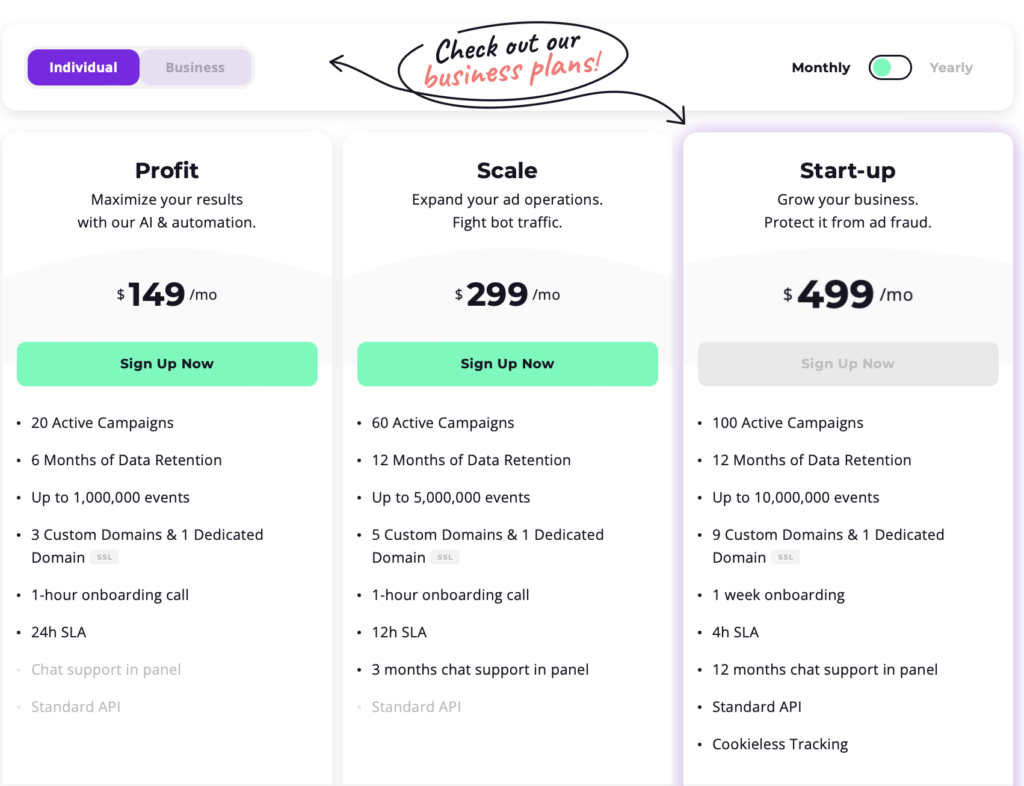Switch to the Business plans tab
1024x786 pixels.
[x=195, y=67]
